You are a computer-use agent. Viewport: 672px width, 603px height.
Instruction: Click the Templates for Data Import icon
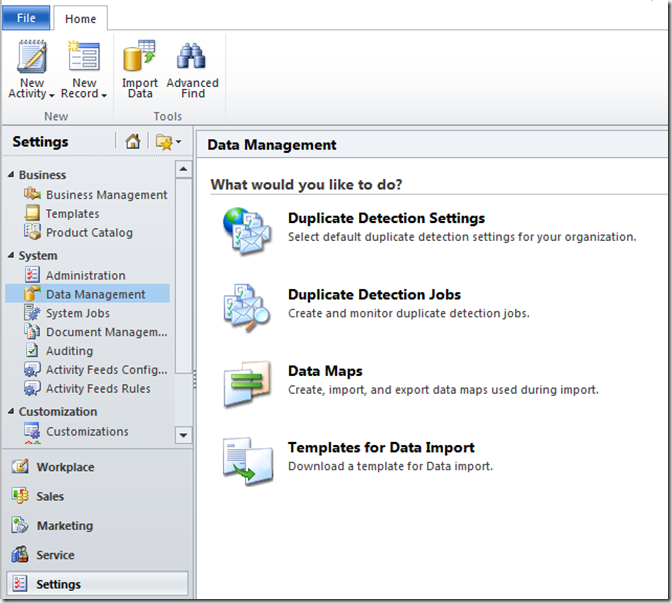point(245,459)
